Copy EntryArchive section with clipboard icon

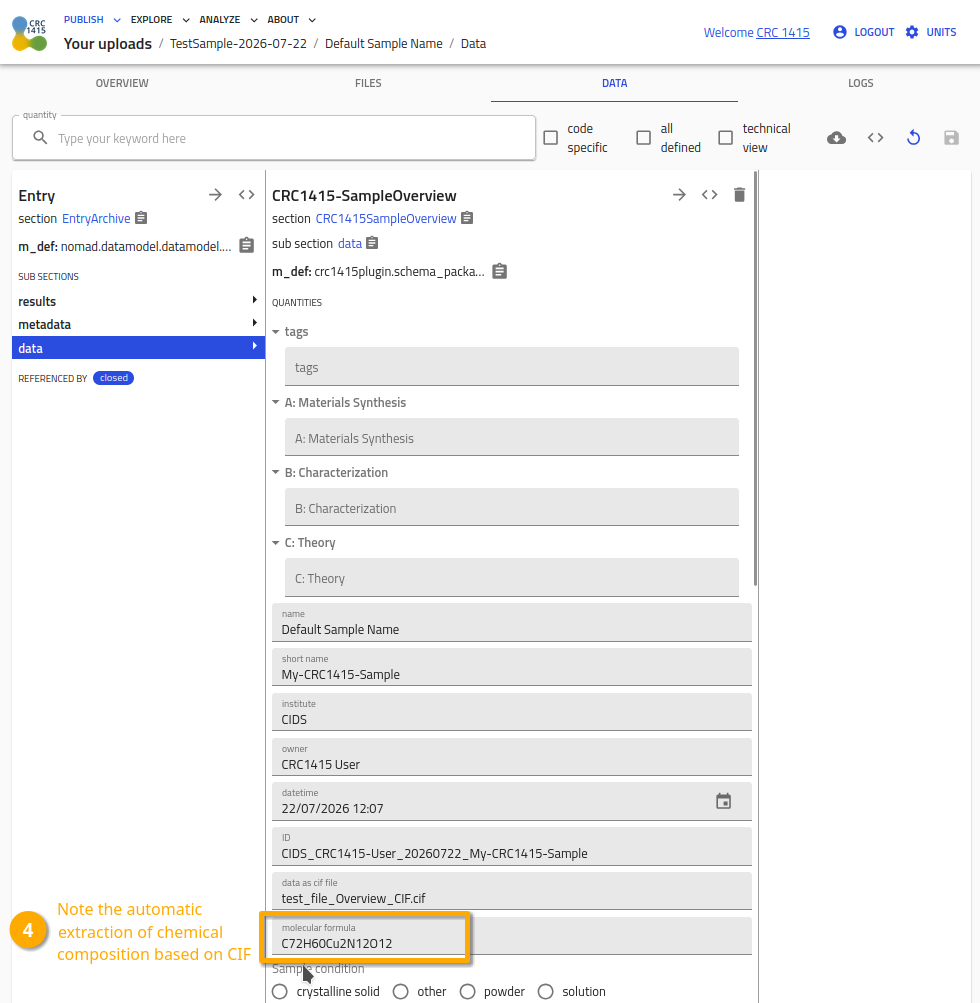[141, 218]
